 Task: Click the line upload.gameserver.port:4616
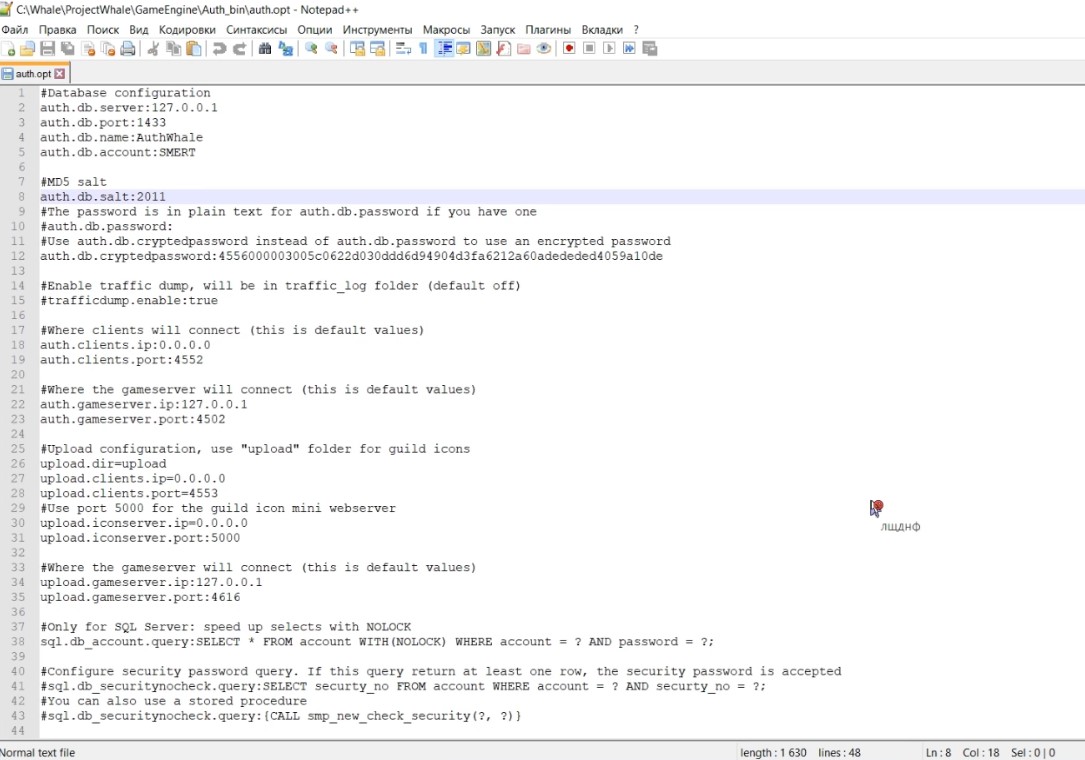140,597
